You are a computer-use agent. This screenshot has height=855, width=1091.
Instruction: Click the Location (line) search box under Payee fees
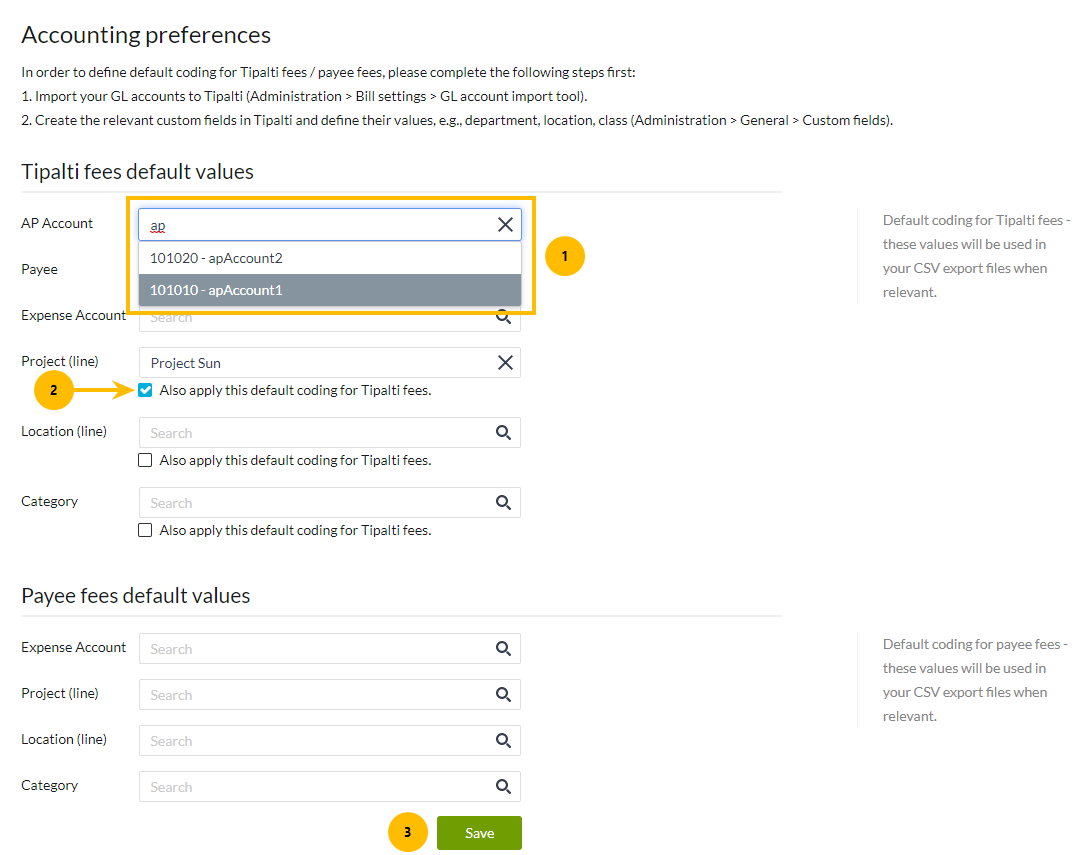click(x=330, y=740)
